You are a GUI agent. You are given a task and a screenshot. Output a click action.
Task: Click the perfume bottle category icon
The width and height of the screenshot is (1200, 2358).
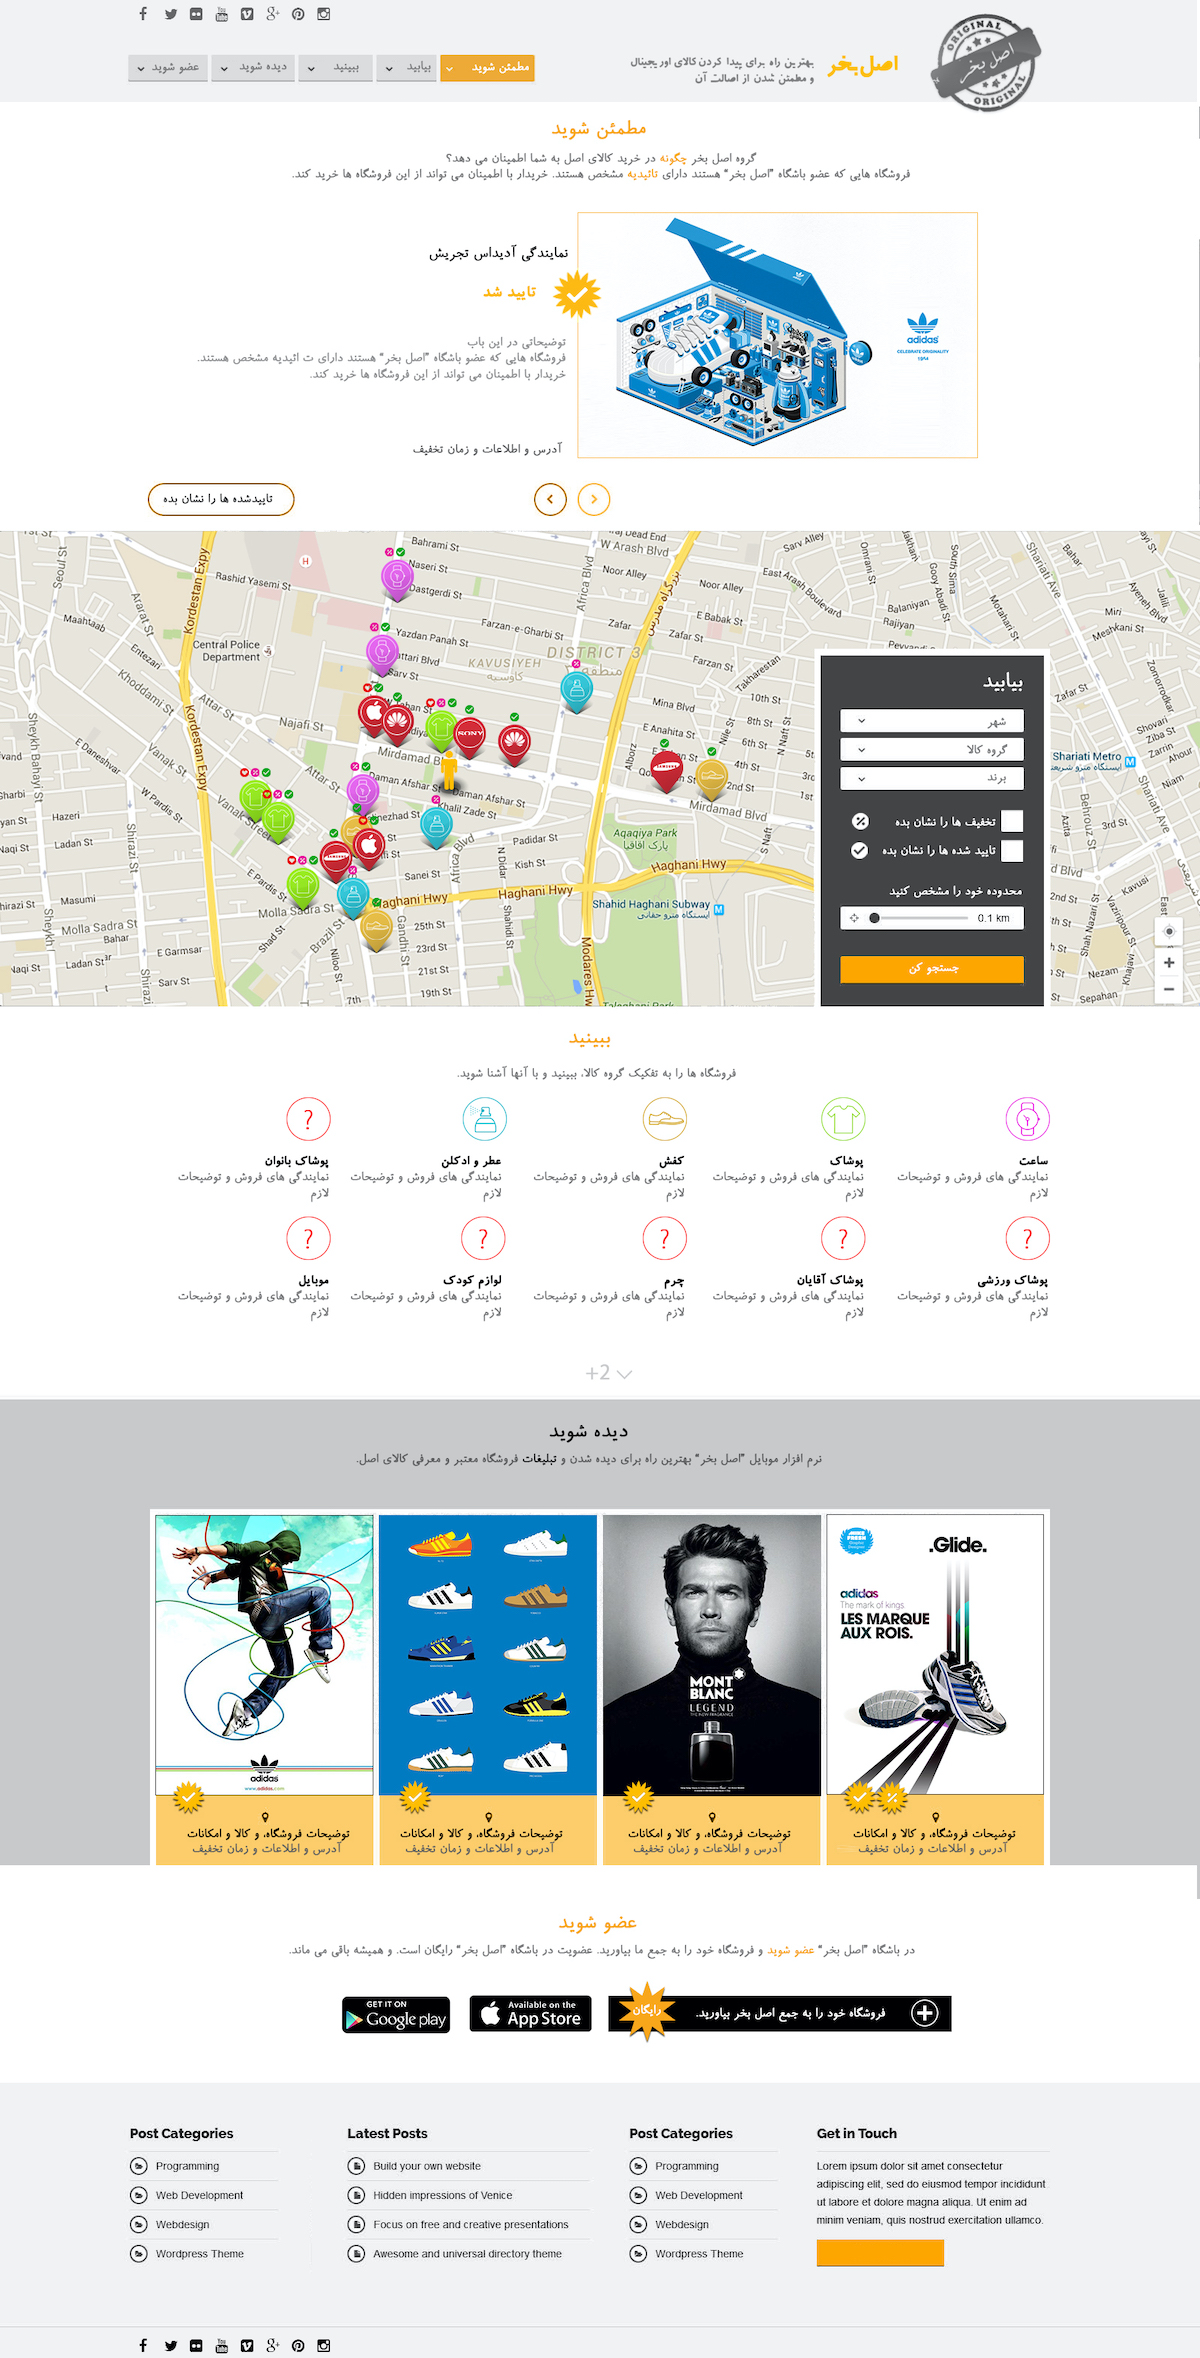[x=485, y=1119]
